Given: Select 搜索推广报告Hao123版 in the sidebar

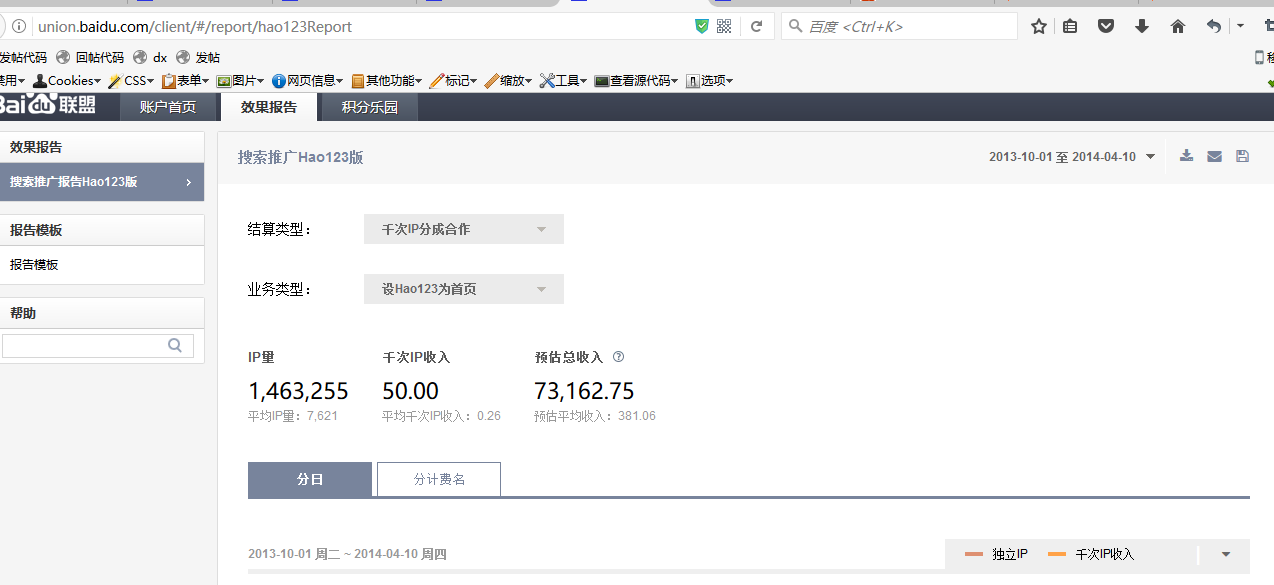Looking at the screenshot, I should 100,182.
